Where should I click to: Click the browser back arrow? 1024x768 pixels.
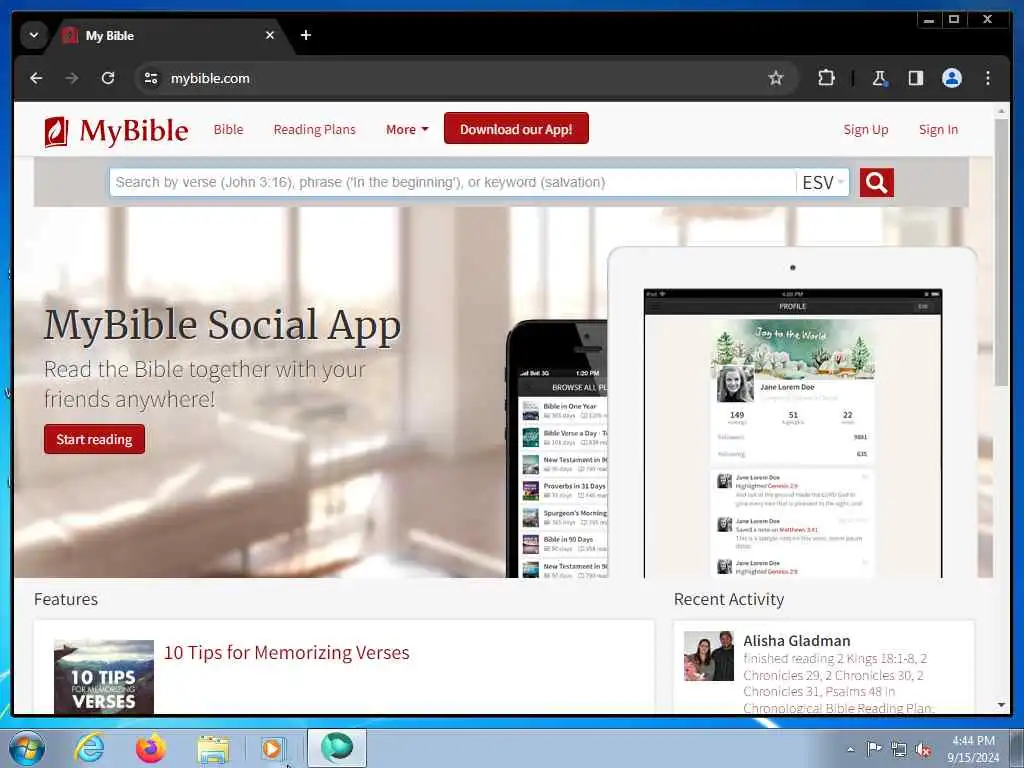tap(36, 78)
